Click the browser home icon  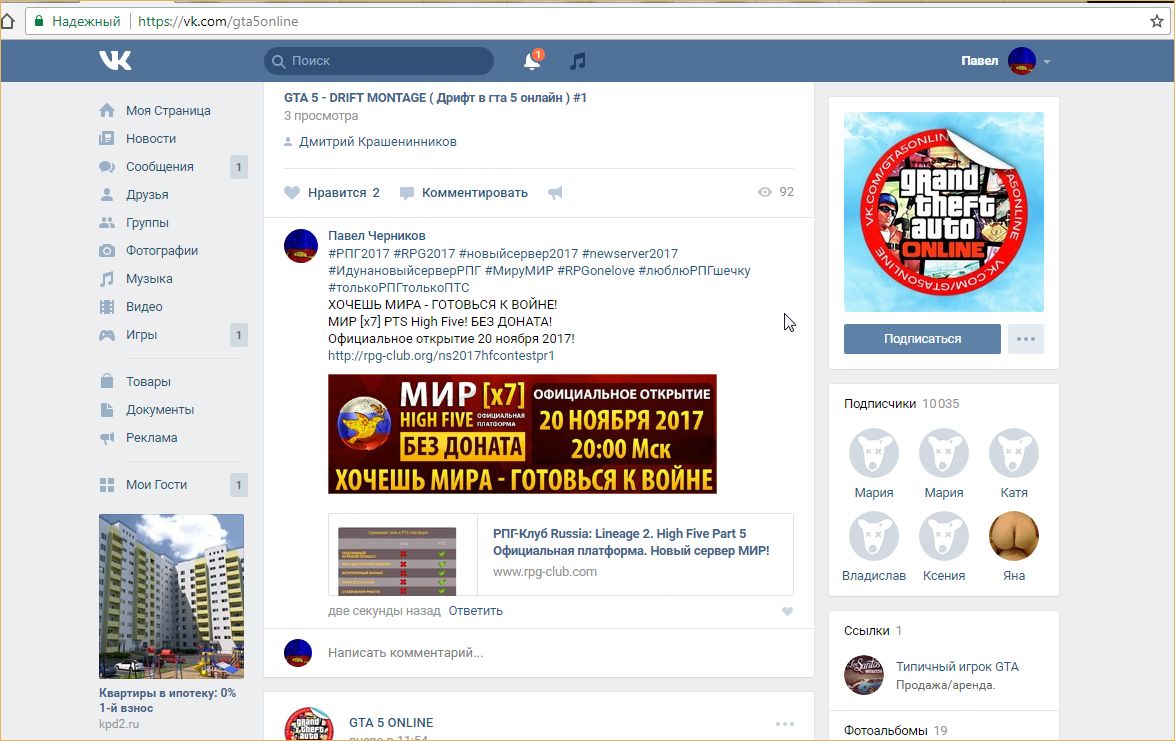pyautogui.click(x=8, y=21)
